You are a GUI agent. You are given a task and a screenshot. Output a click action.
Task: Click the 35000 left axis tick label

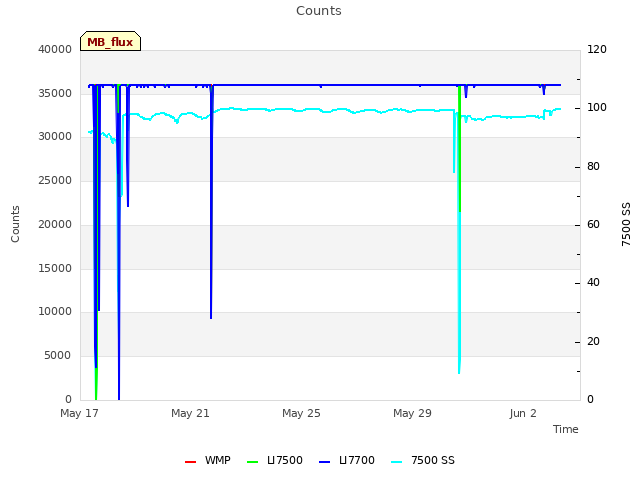click(x=55, y=93)
